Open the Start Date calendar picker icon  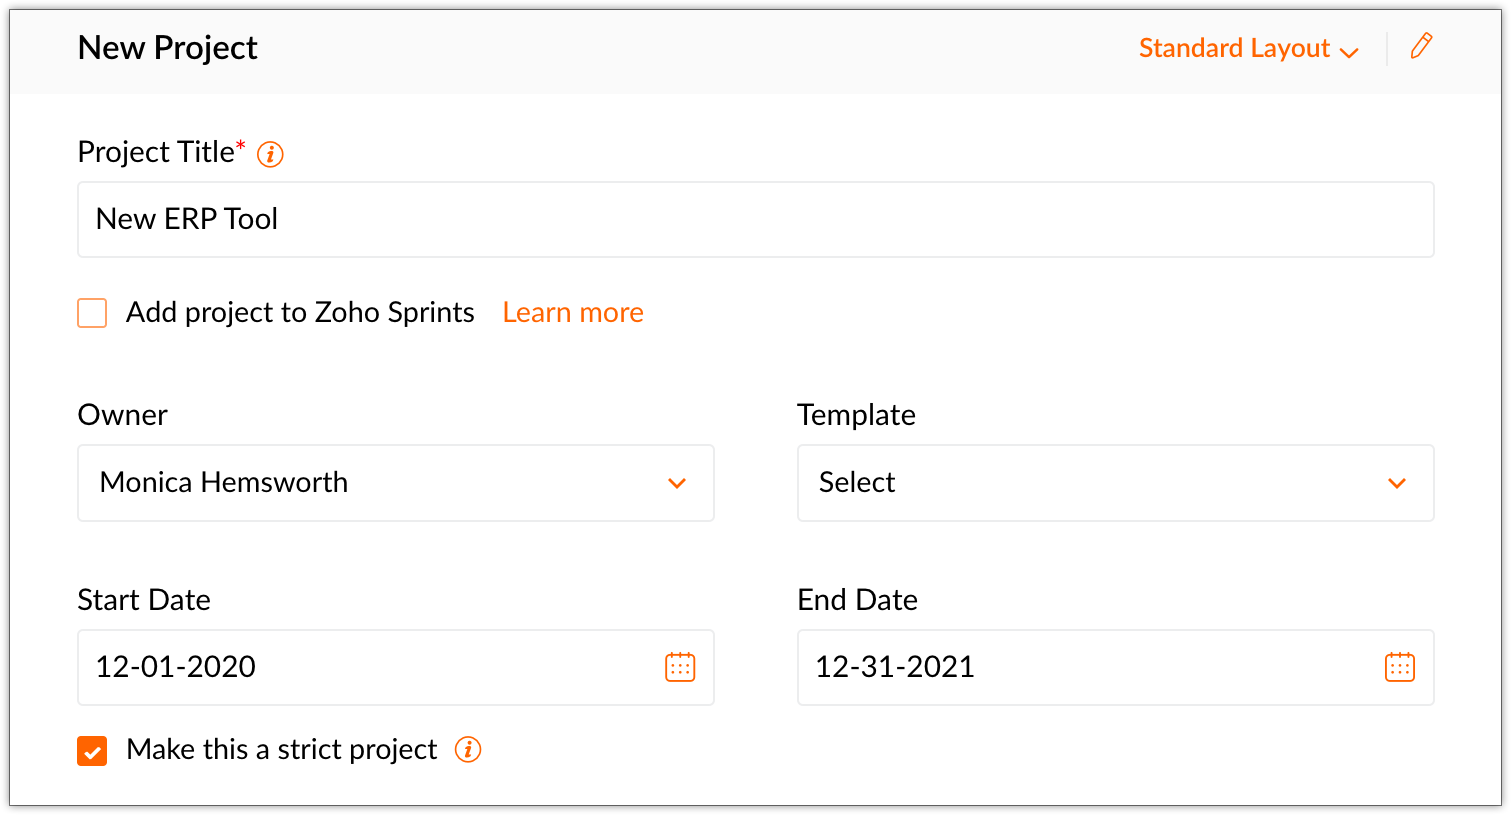tap(680, 667)
